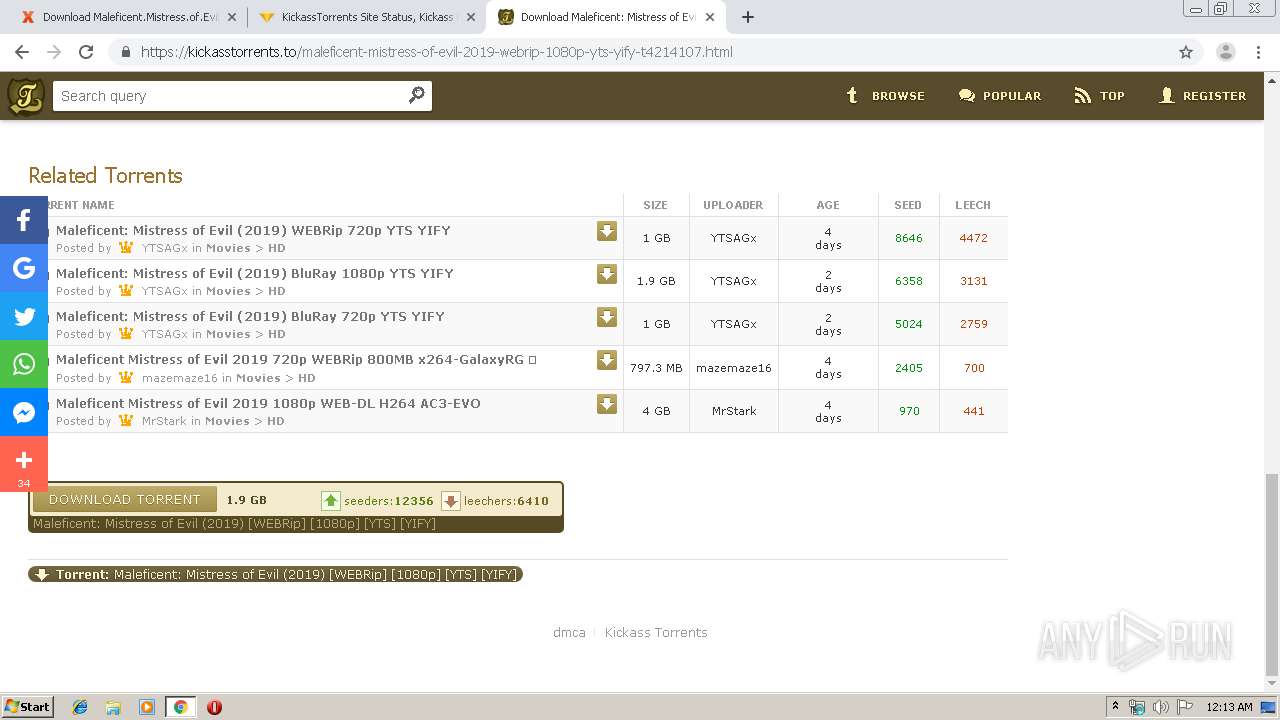Image resolution: width=1280 pixels, height=720 pixels.
Task: Click the Windows Start button
Action: click(28, 707)
